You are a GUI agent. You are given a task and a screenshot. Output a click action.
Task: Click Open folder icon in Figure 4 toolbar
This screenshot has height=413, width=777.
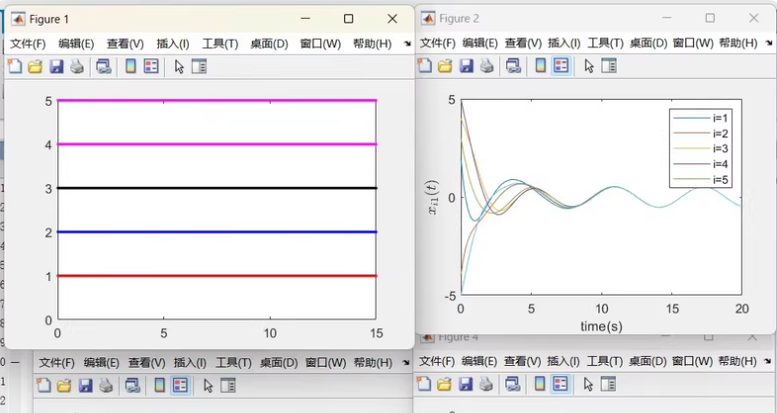[x=444, y=384]
